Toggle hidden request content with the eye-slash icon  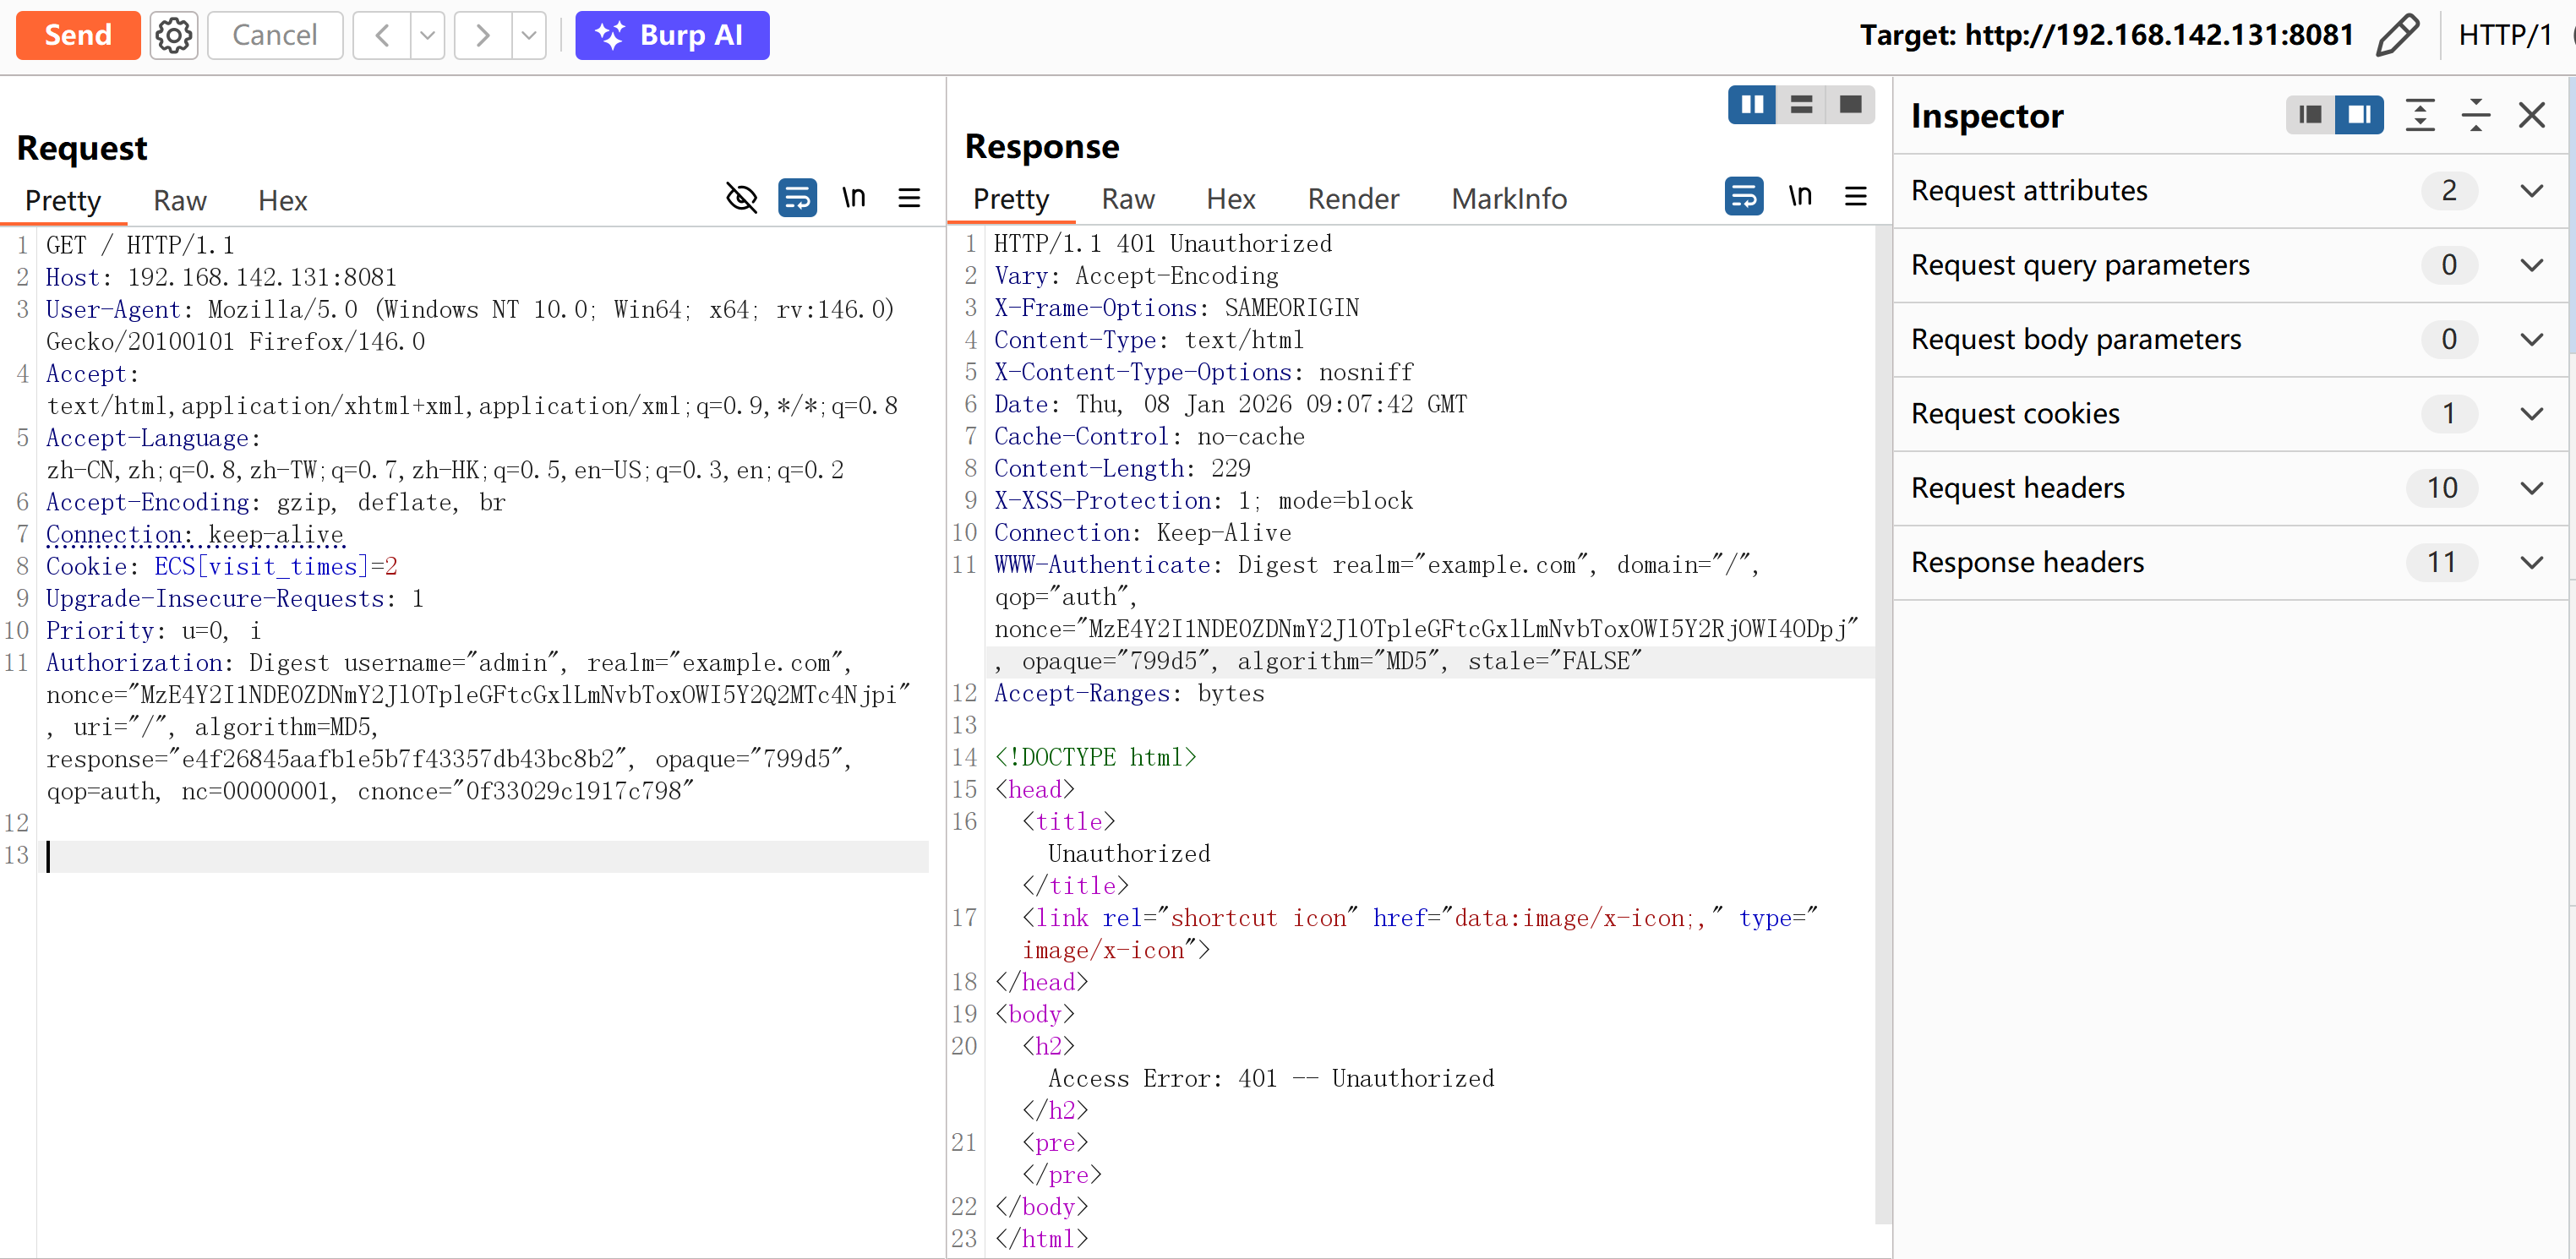coord(741,198)
